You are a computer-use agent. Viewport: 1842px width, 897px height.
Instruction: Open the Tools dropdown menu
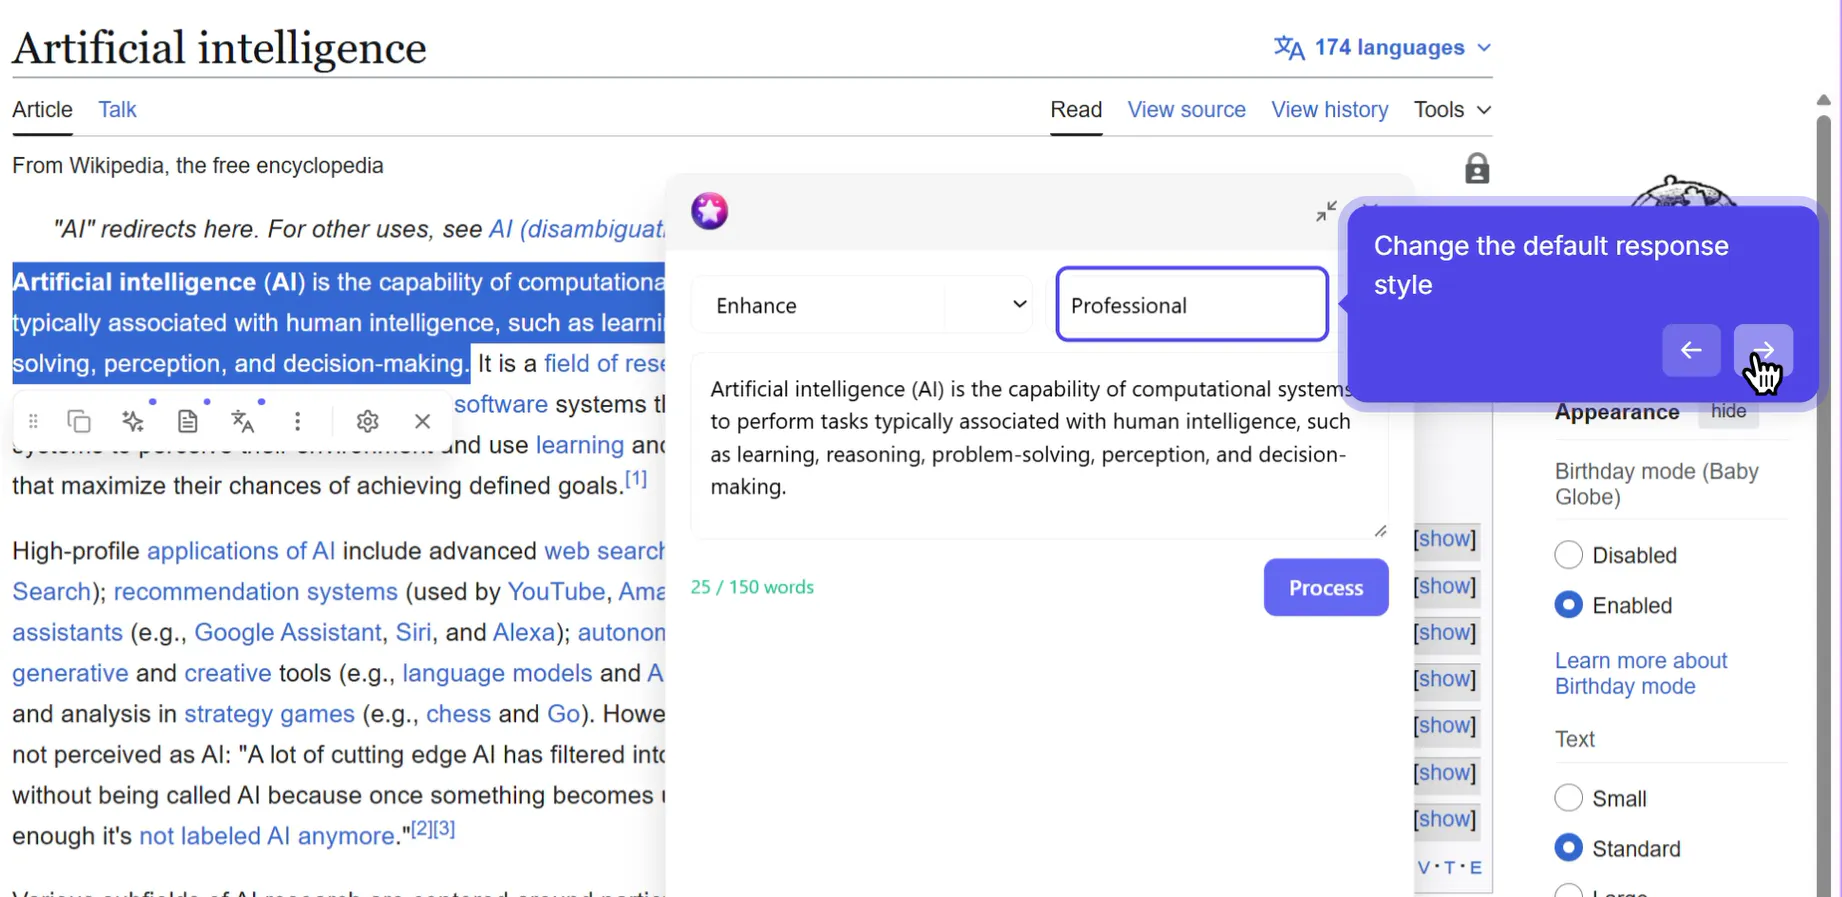(1452, 109)
